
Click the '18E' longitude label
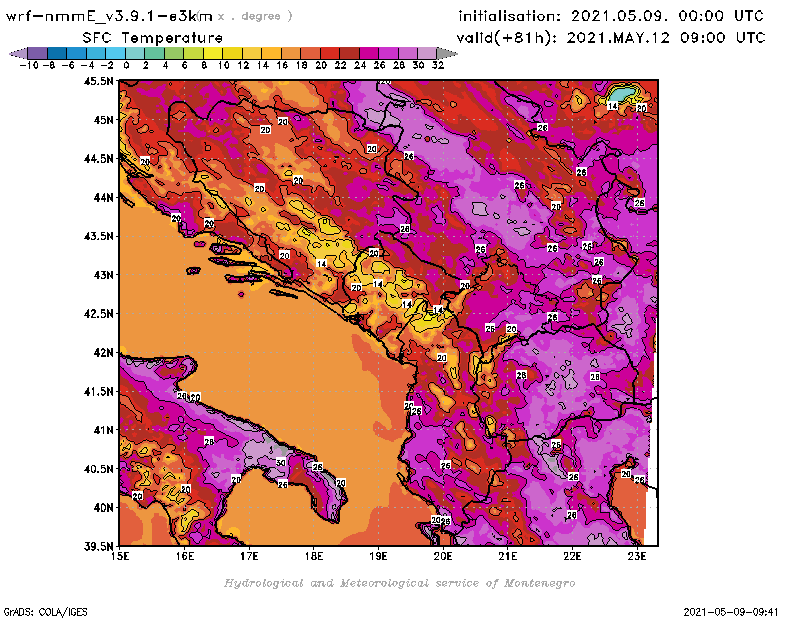point(314,556)
